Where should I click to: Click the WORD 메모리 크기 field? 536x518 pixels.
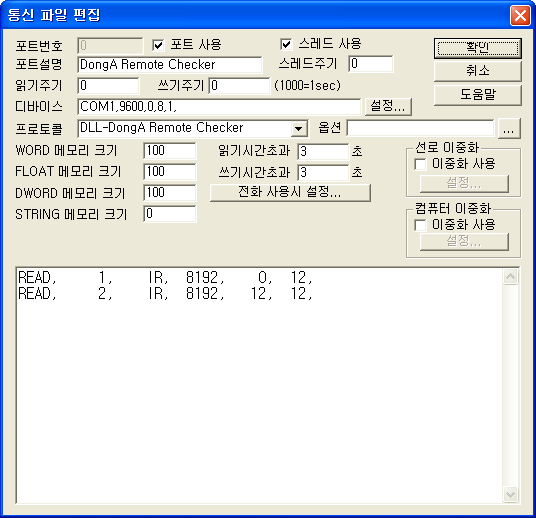pos(170,151)
